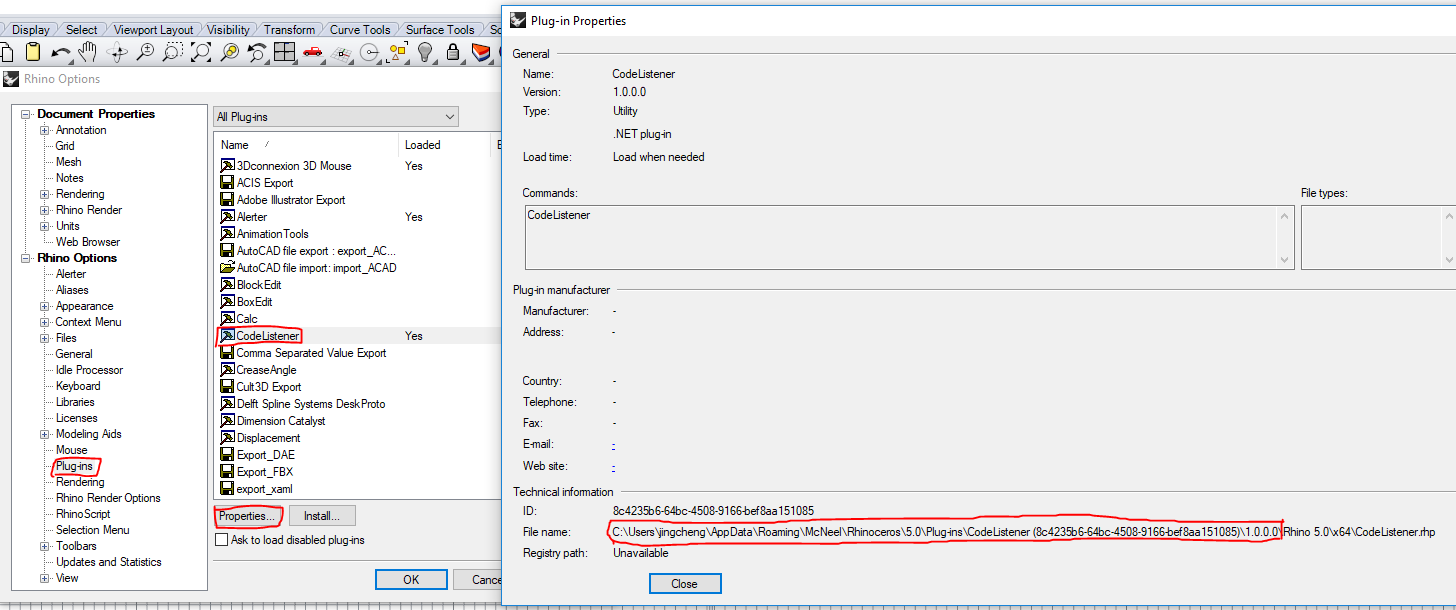Expand the Rhino Render tree node
The width and height of the screenshot is (1456, 610).
(x=45, y=210)
